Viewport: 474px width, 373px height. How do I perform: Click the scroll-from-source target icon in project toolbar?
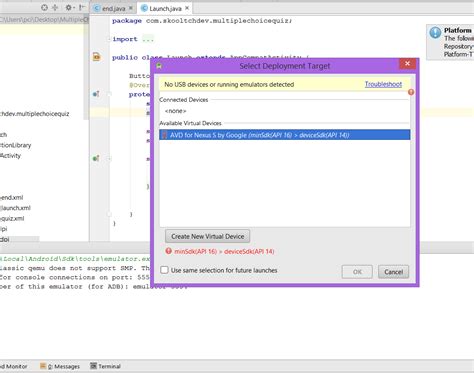click(44, 7)
